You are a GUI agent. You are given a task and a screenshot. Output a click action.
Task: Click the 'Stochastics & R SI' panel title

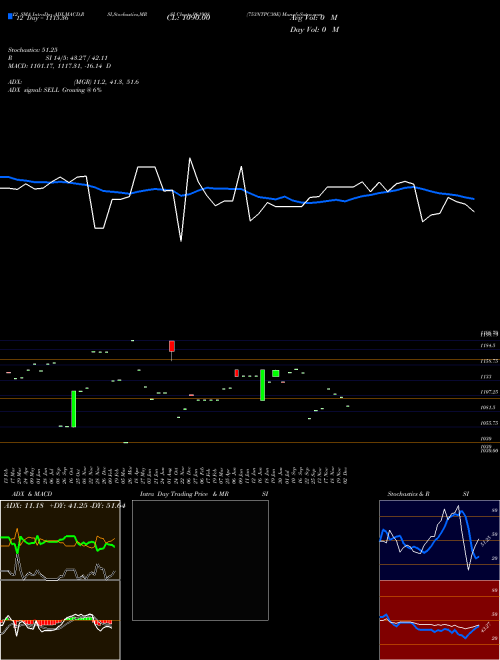pyautogui.click(x=428, y=494)
